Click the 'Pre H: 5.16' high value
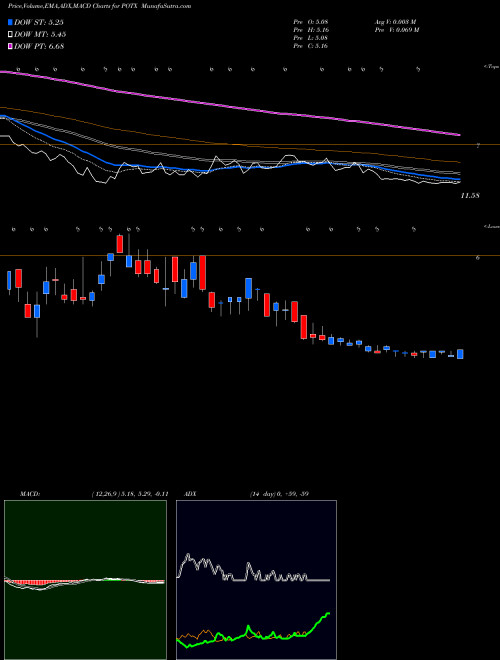 (x=311, y=30)
